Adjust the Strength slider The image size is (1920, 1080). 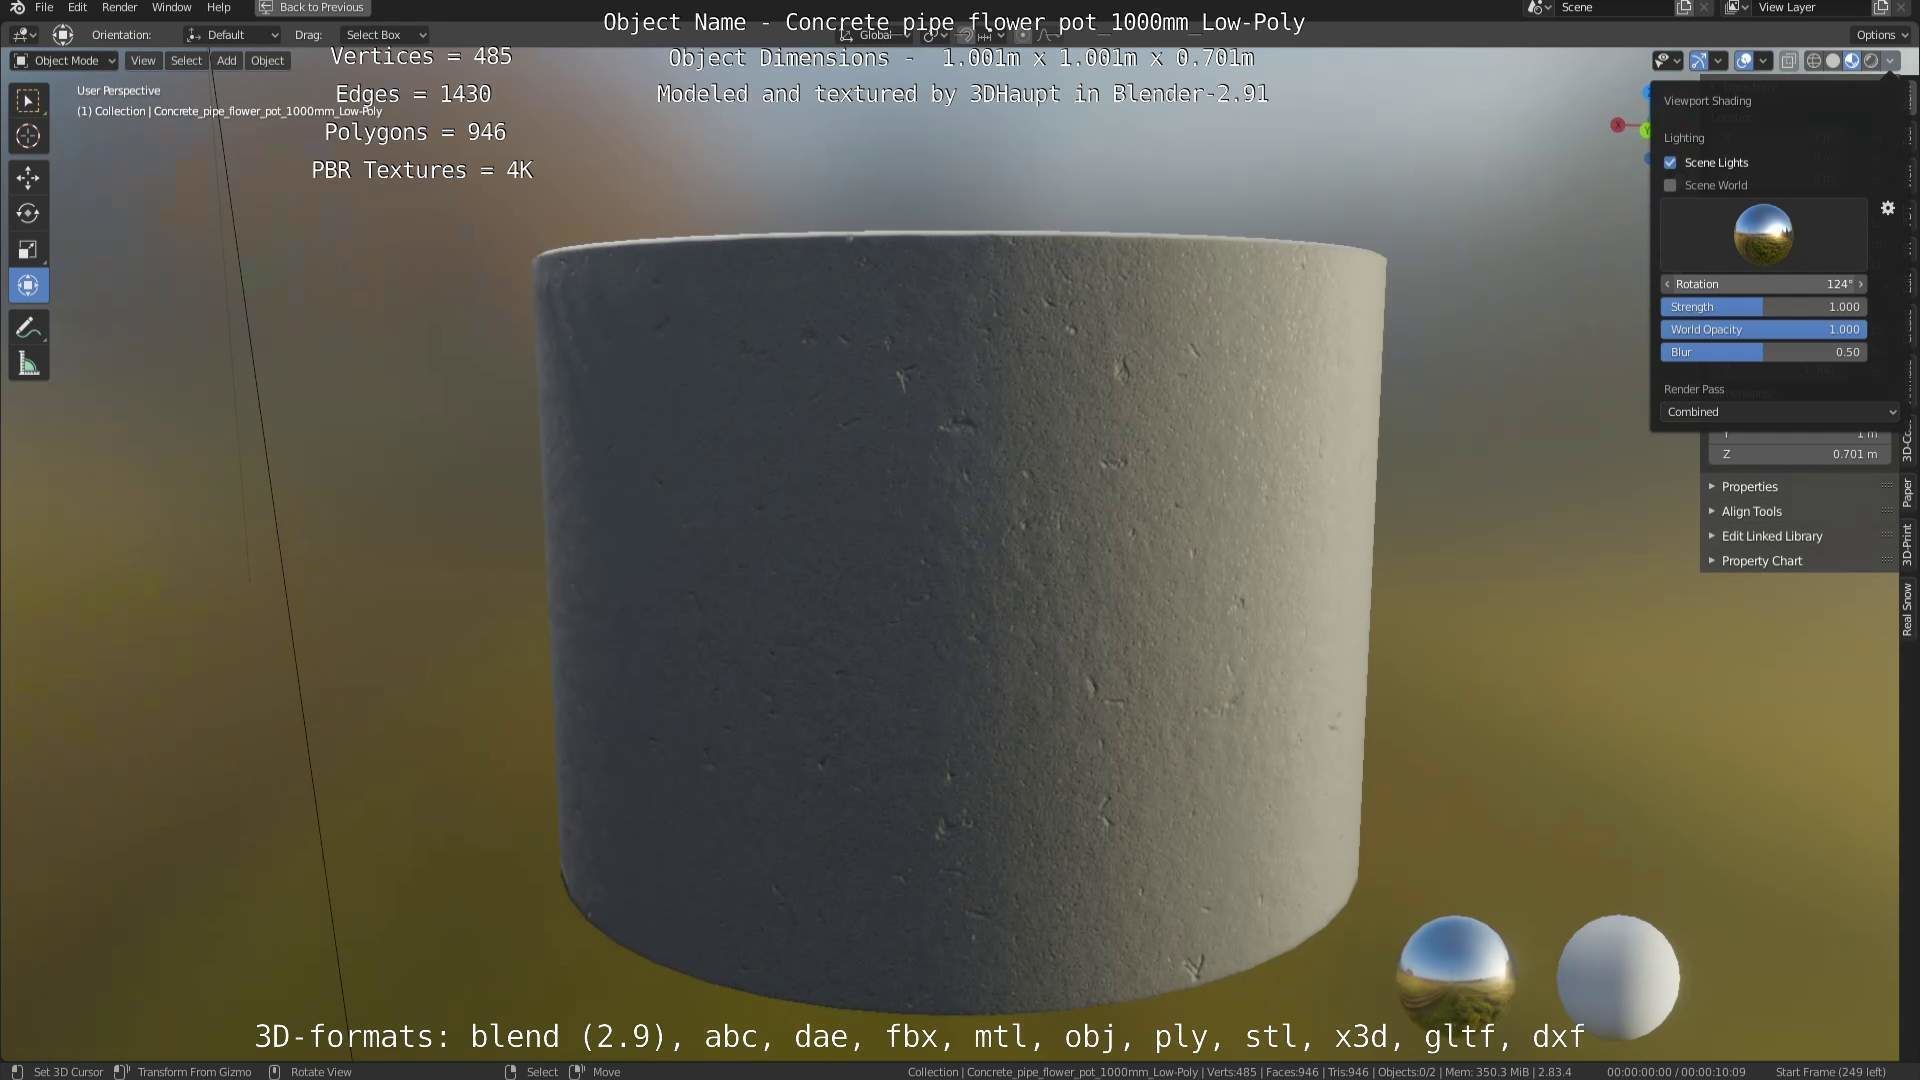pos(1764,307)
